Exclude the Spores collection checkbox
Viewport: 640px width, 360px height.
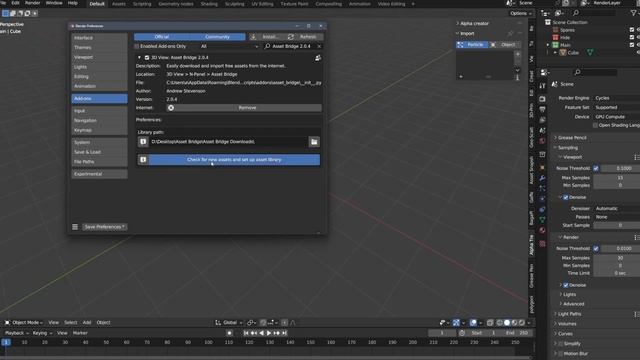pos(632,30)
